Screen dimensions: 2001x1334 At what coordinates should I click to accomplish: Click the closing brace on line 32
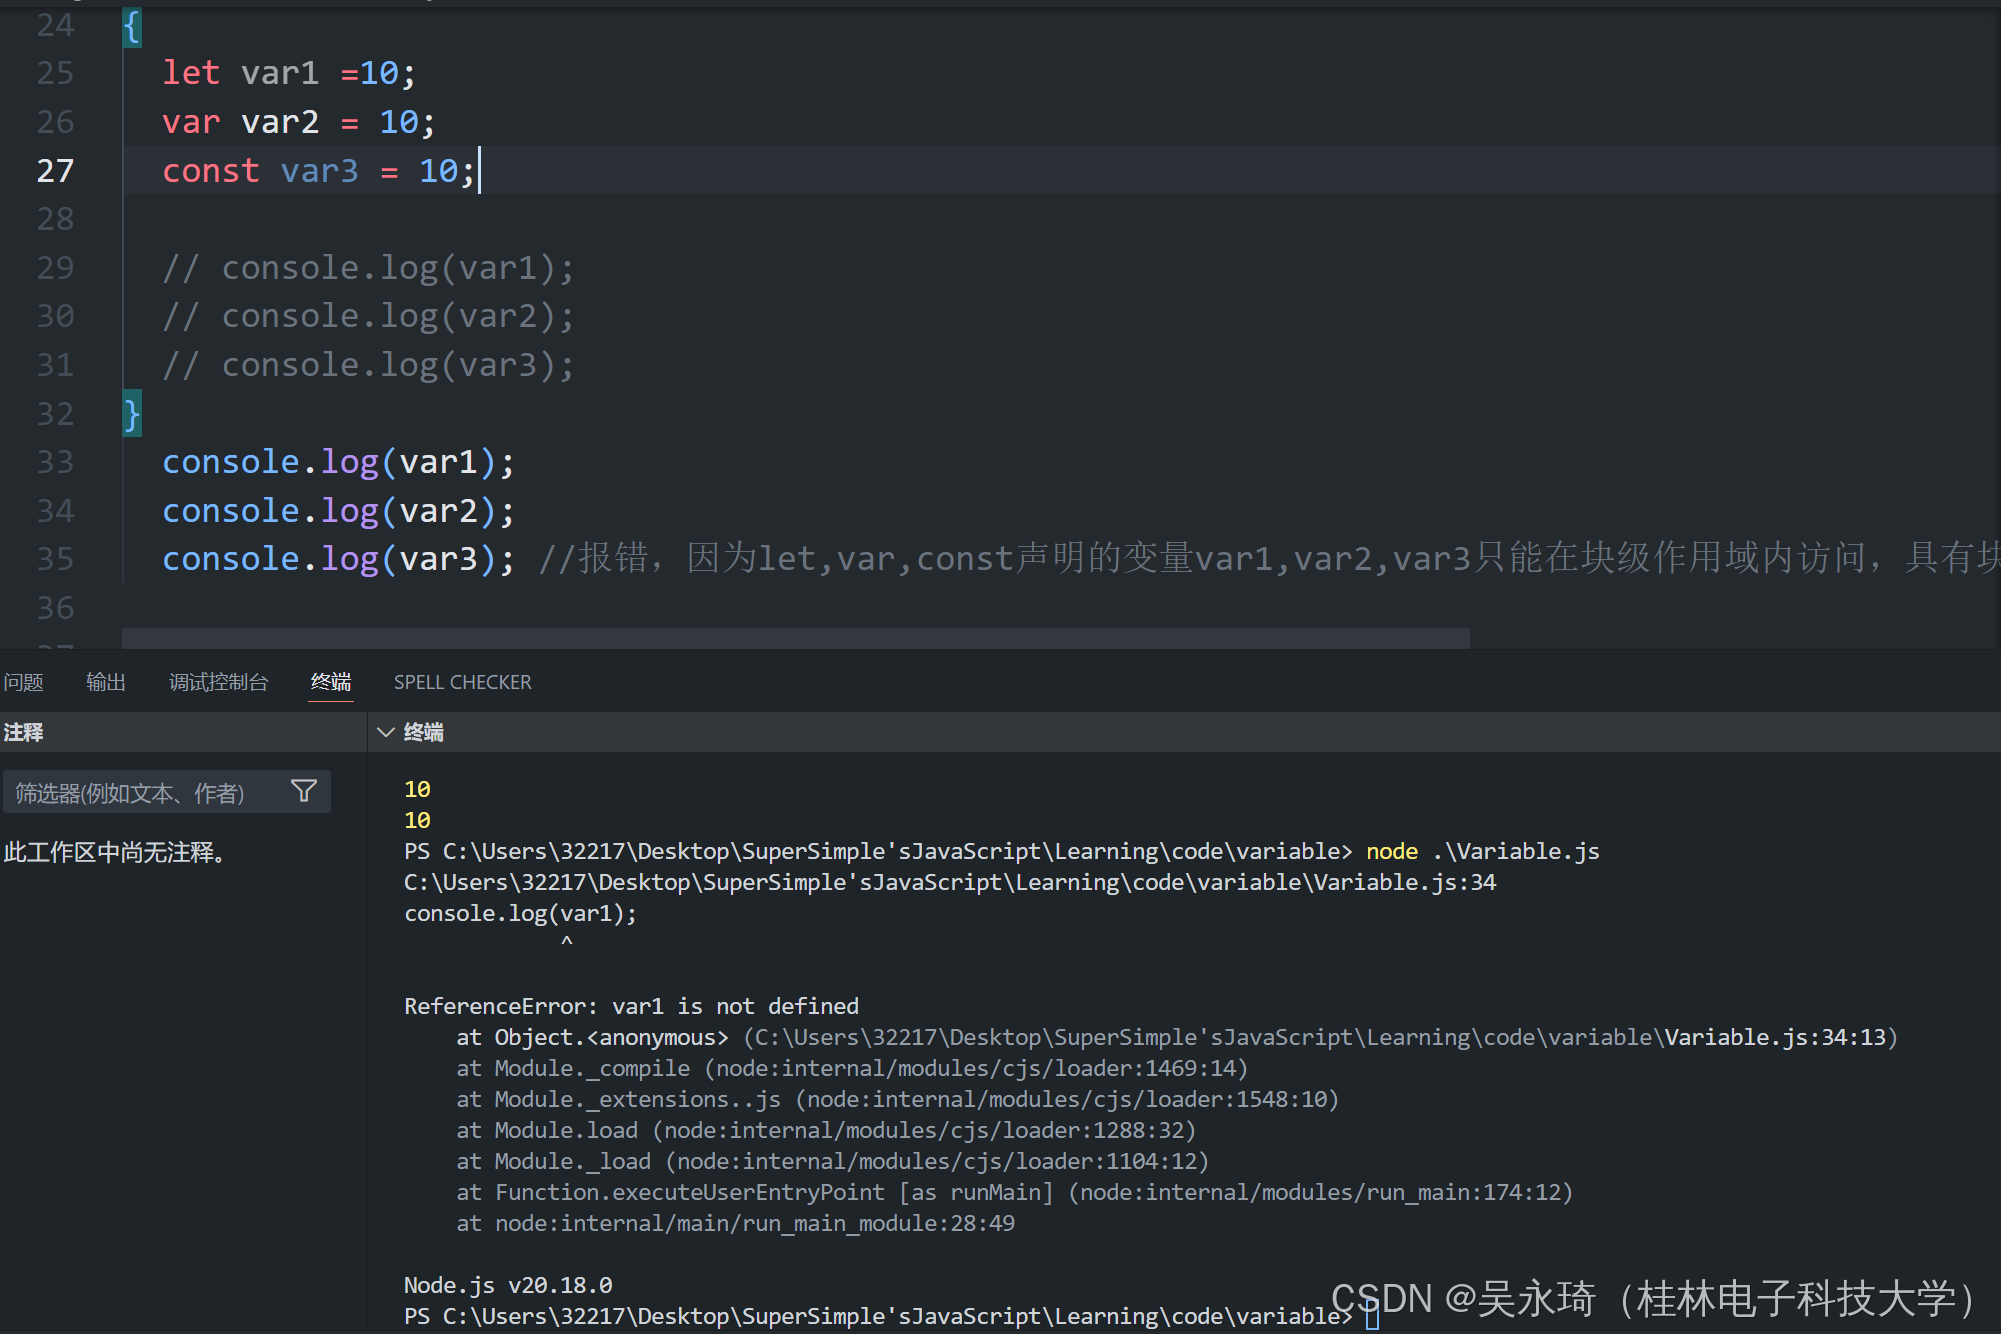click(x=132, y=414)
